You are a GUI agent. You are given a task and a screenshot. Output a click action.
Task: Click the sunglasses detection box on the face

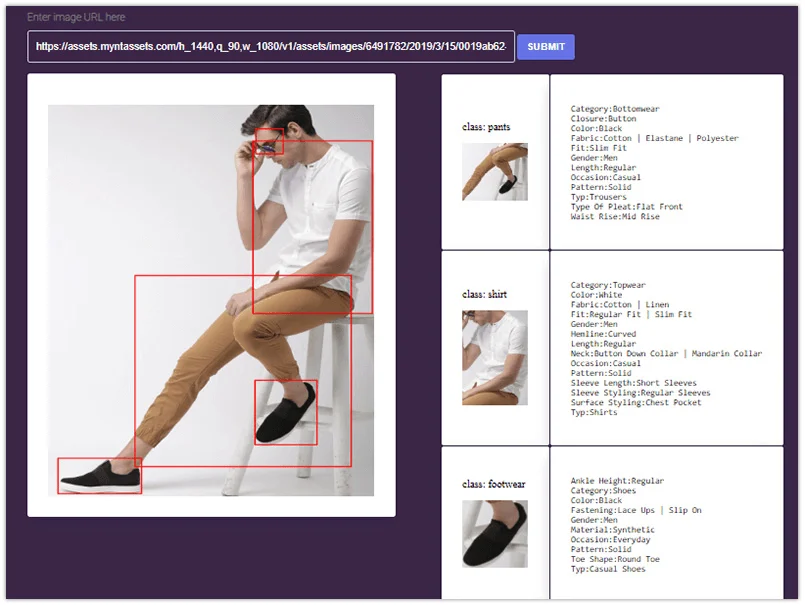268,142
